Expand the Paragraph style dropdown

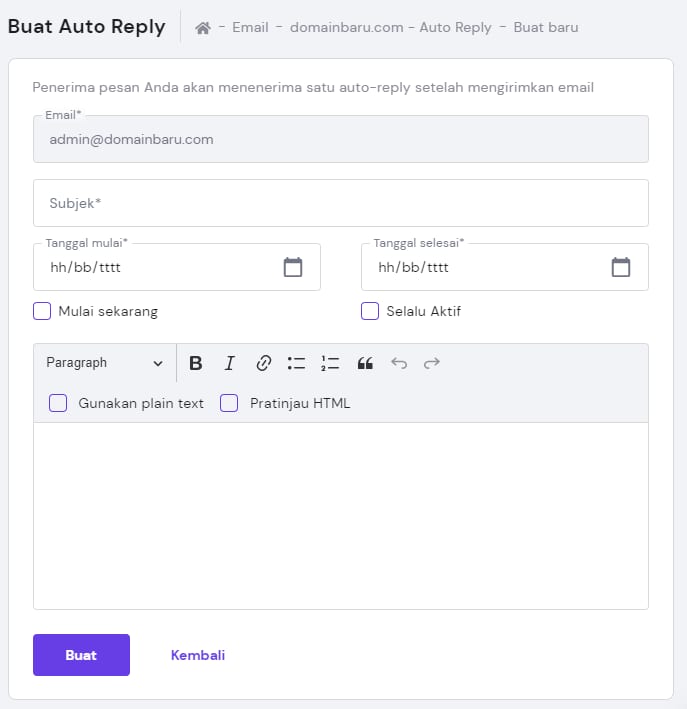click(104, 363)
